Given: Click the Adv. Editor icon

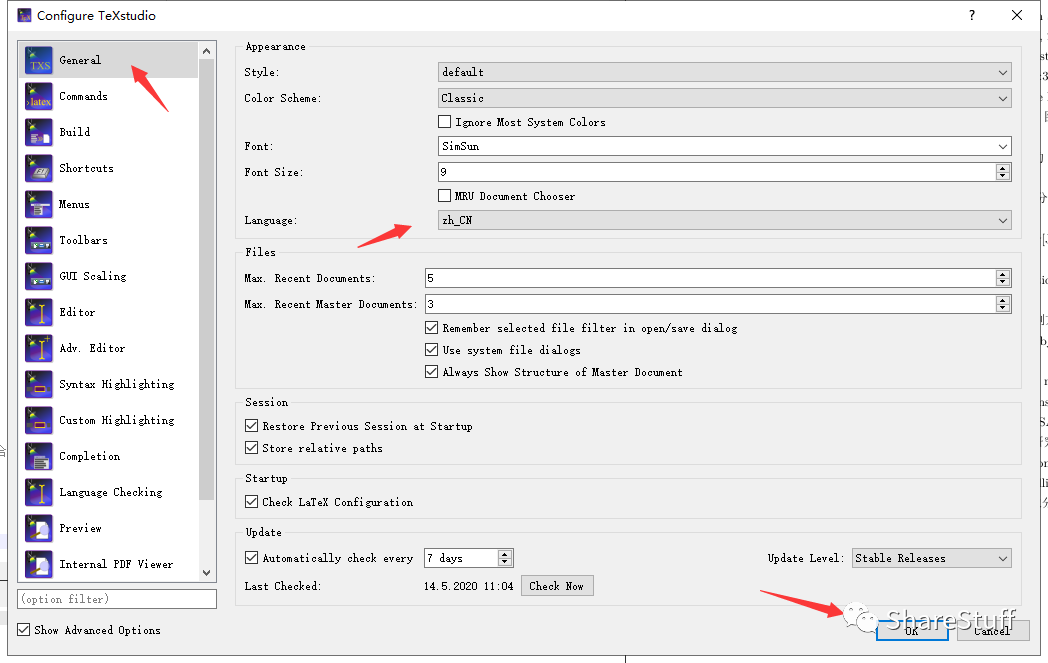Looking at the screenshot, I should pyautogui.click(x=39, y=349).
